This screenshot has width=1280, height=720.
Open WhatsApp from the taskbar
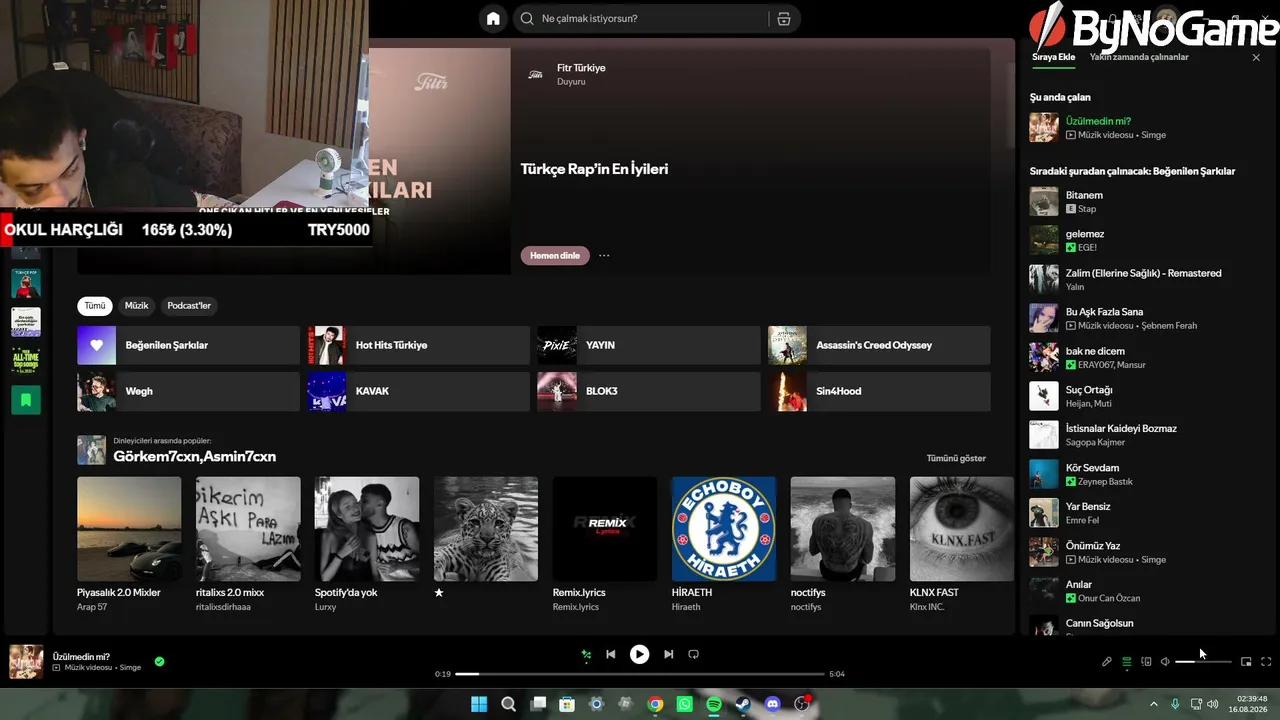pos(684,704)
